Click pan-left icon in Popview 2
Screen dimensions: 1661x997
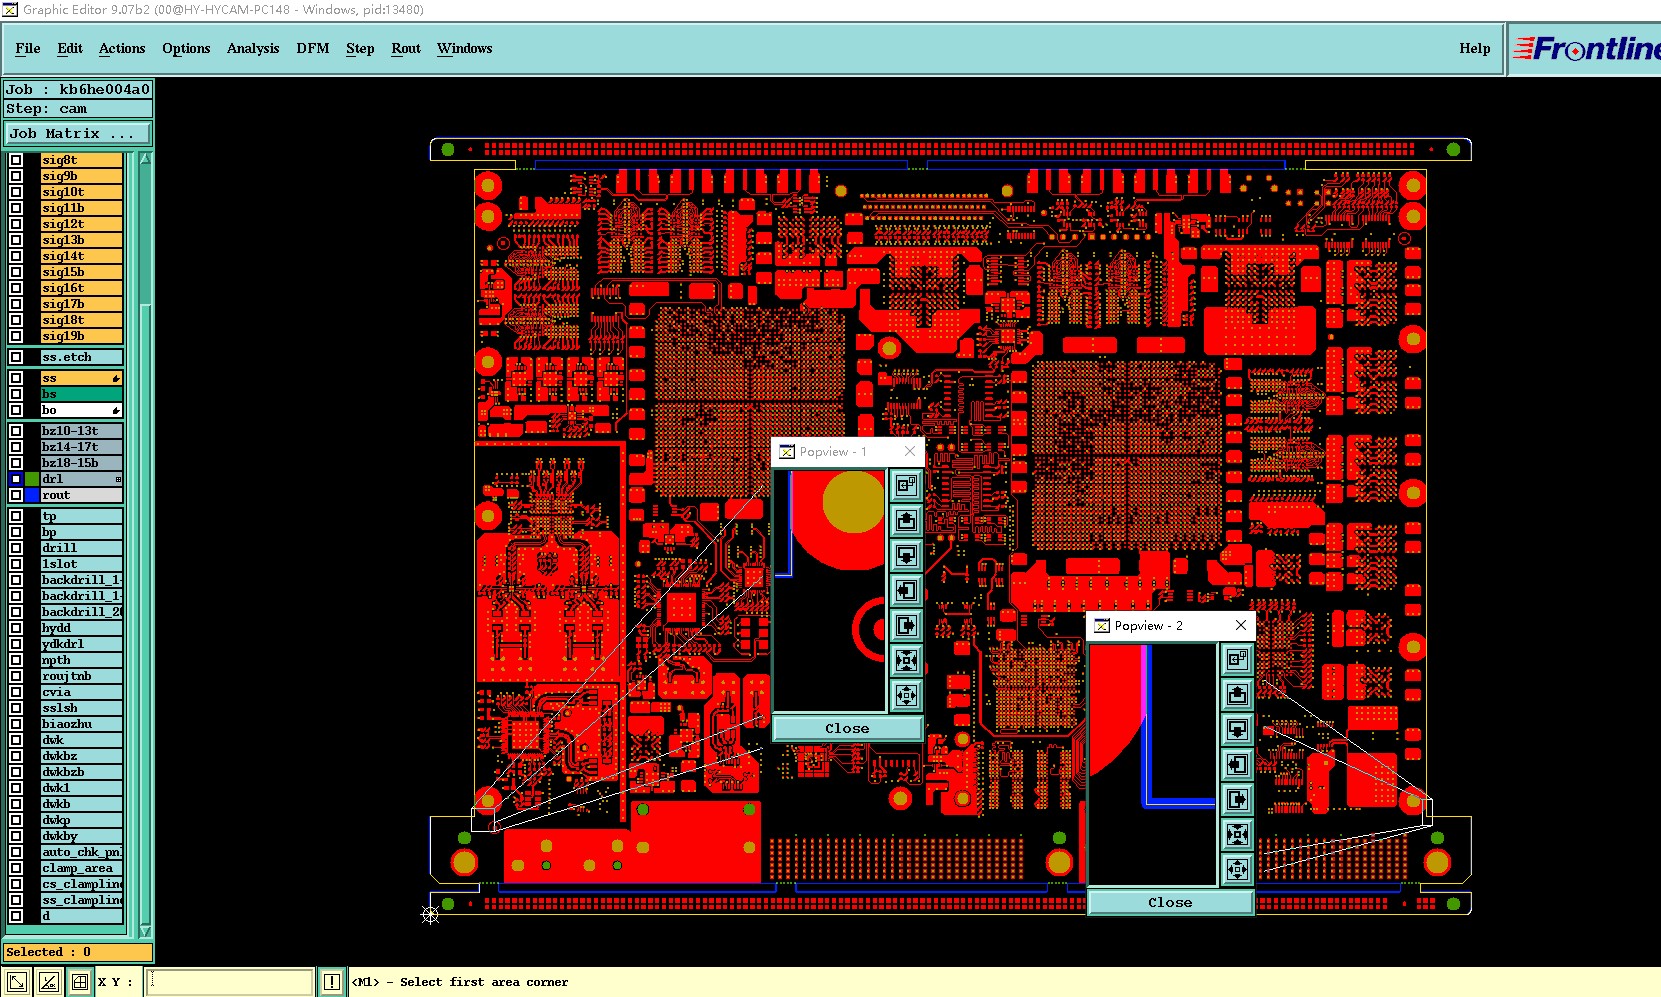tap(1237, 764)
